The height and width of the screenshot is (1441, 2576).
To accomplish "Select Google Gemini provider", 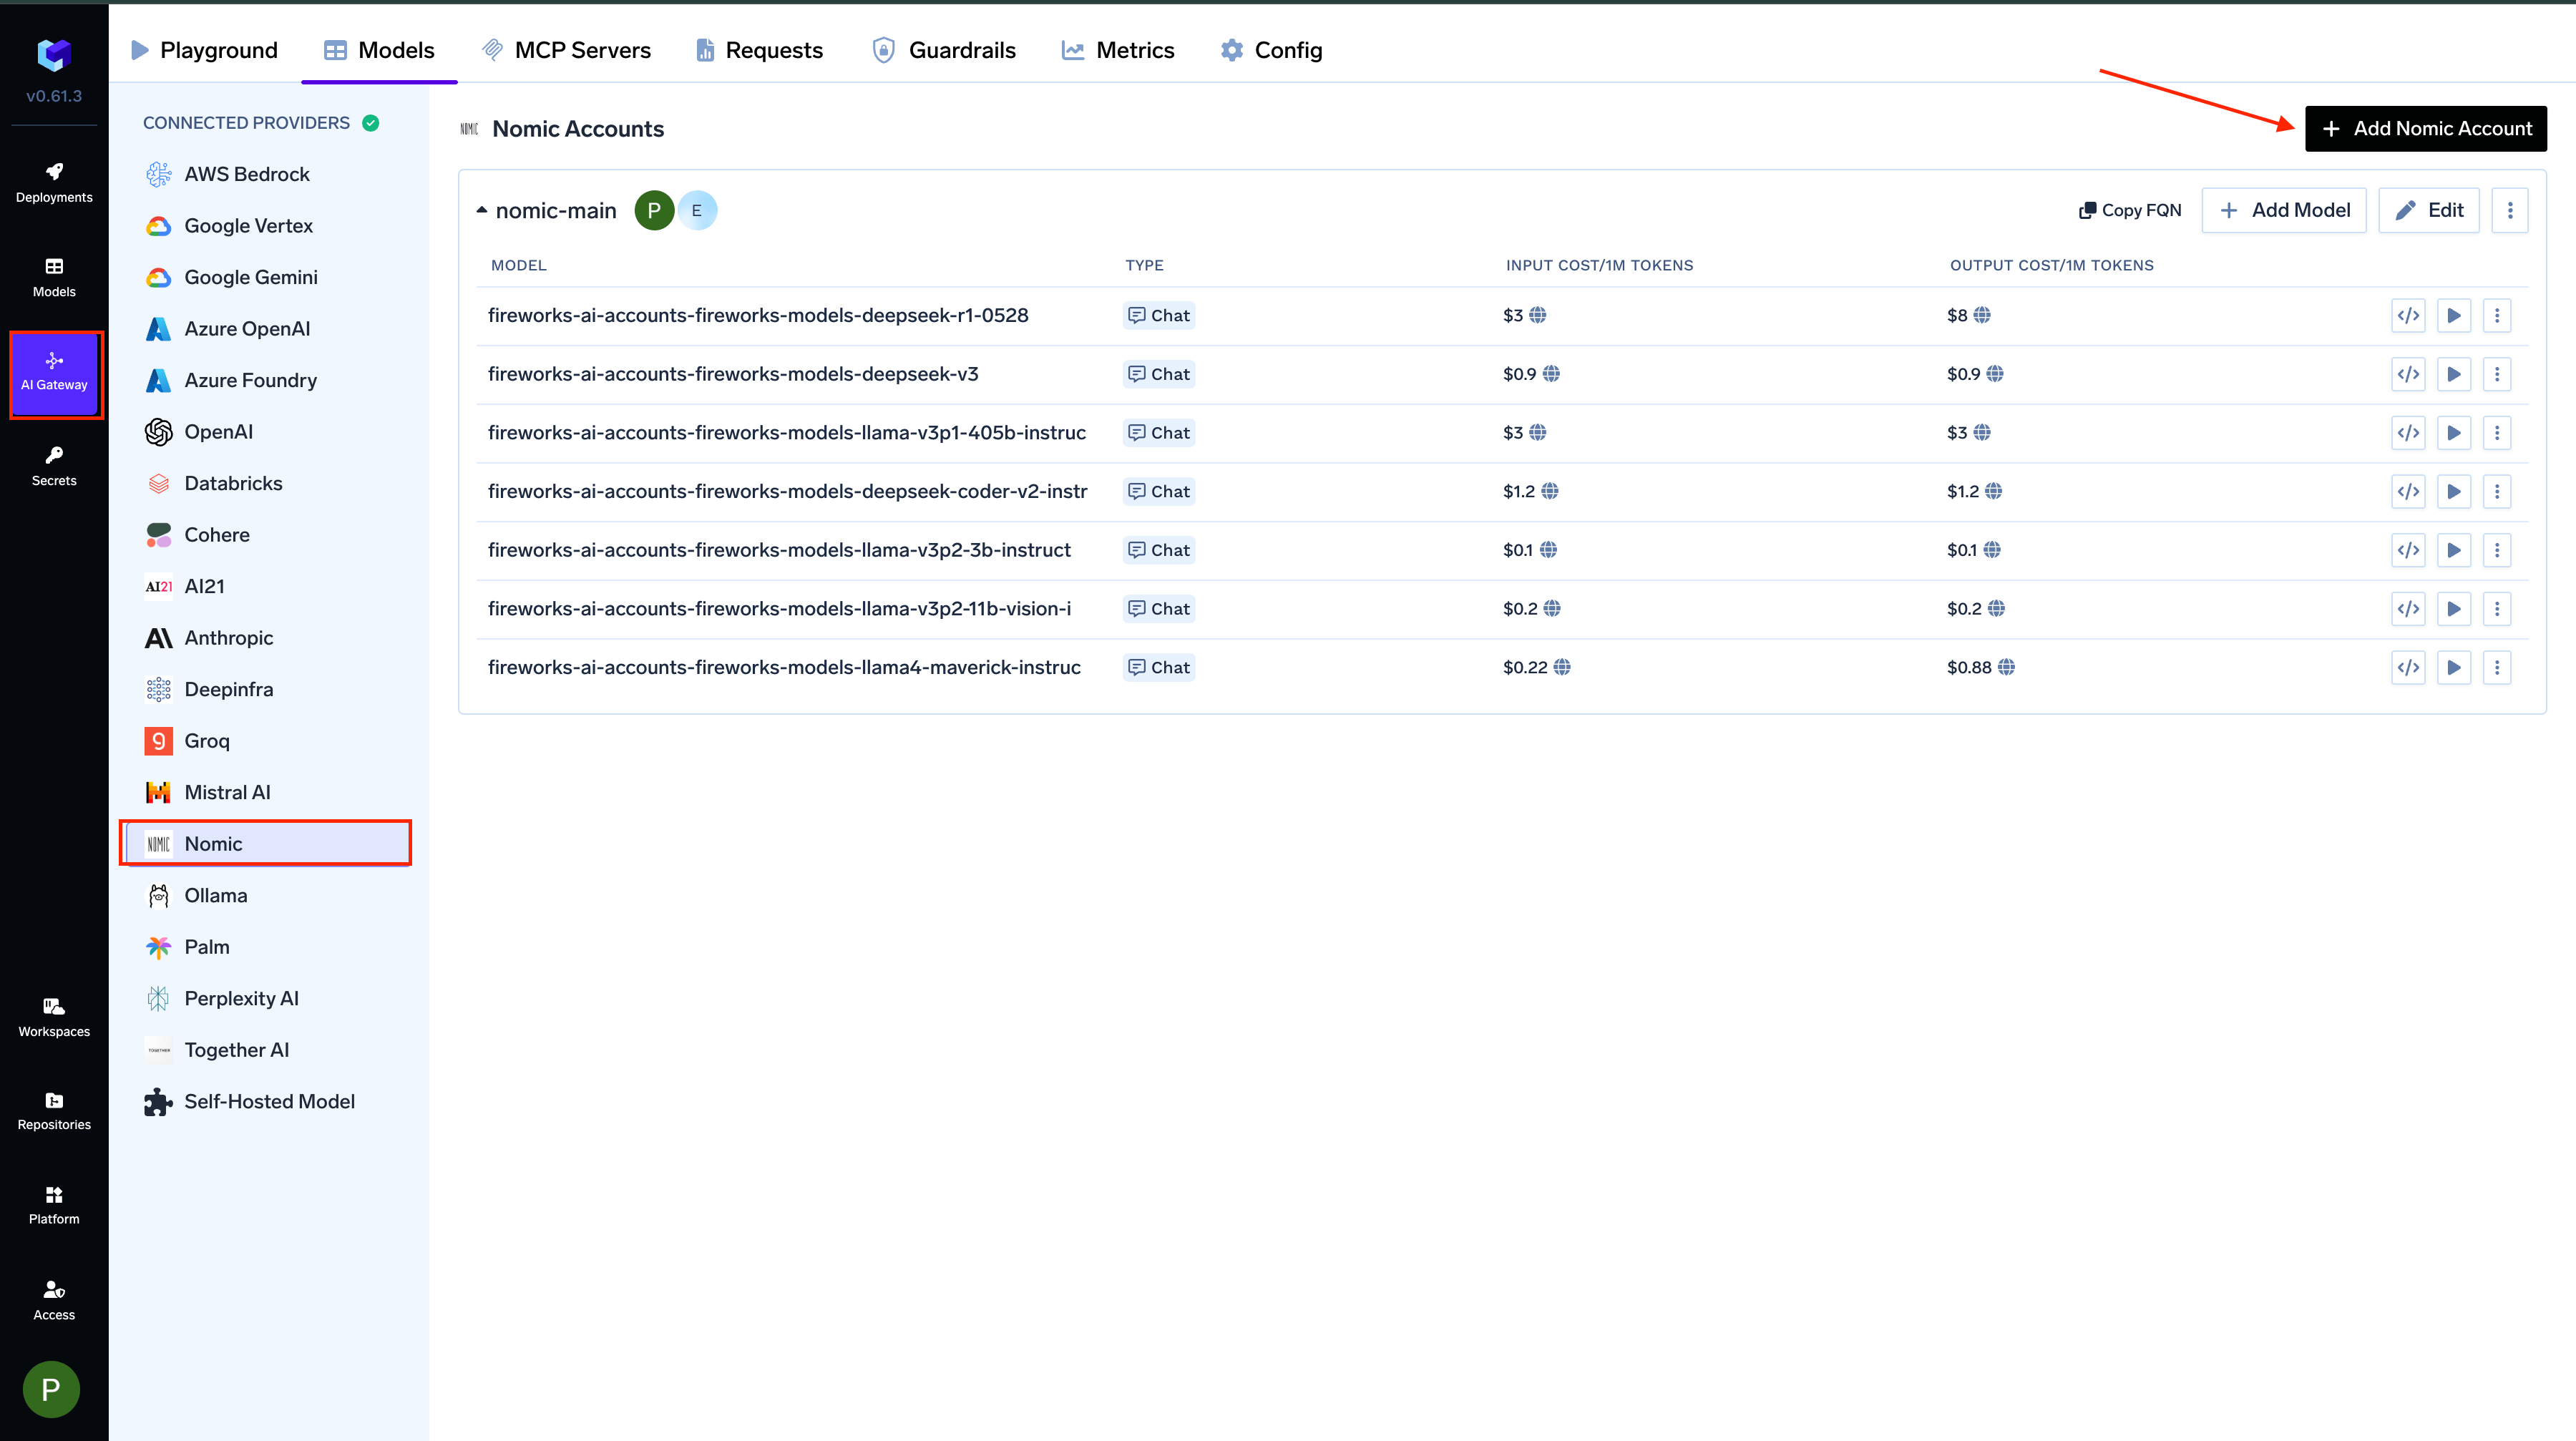I will pos(251,277).
